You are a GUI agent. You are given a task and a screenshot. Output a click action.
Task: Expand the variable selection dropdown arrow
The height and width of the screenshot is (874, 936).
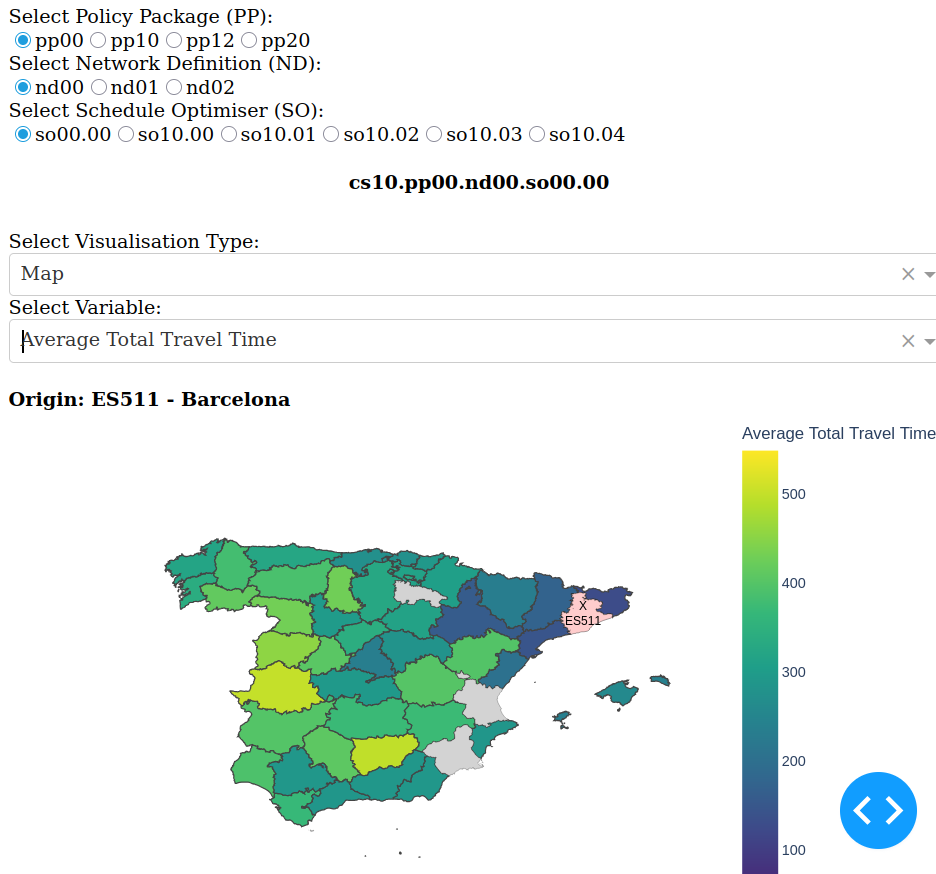pyautogui.click(x=929, y=341)
